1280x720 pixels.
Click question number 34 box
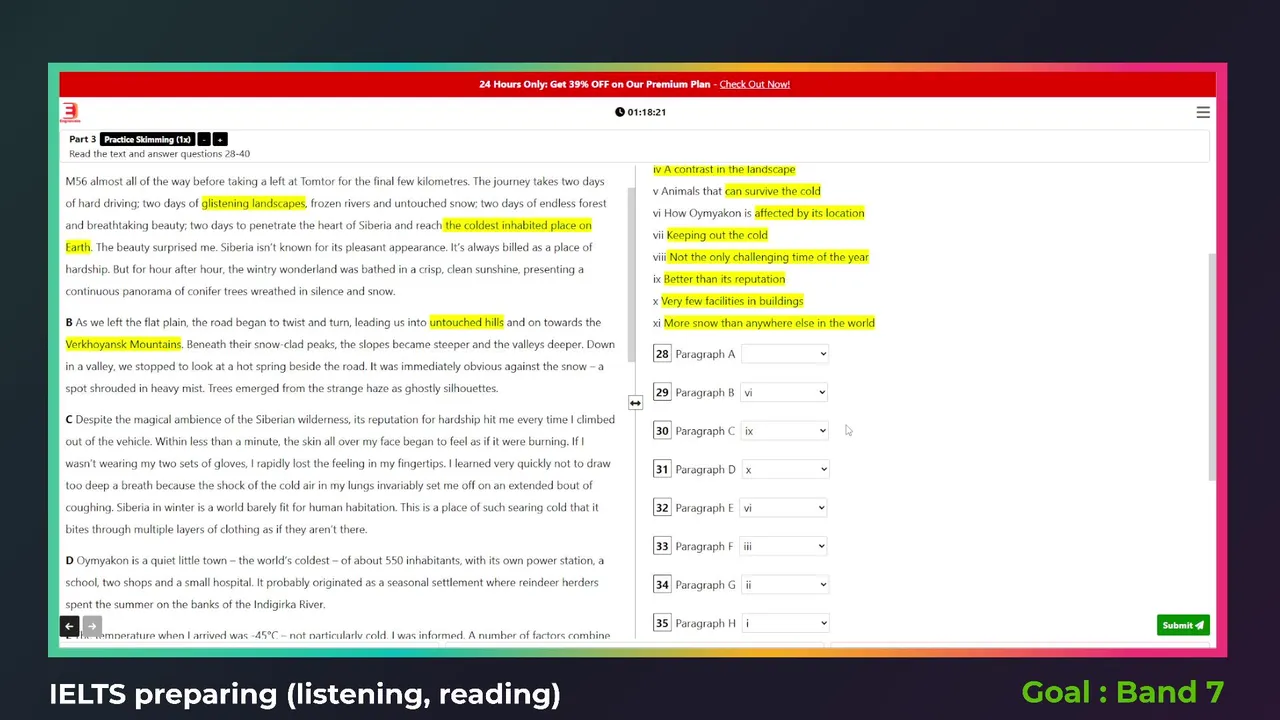pos(662,585)
